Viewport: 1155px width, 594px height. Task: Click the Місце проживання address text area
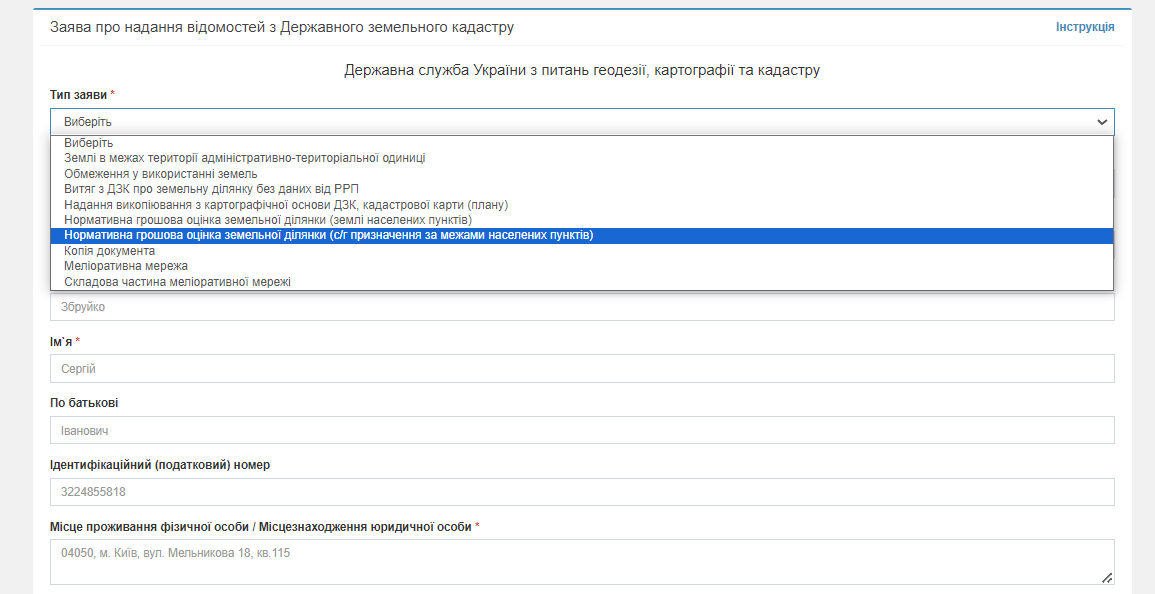[582, 562]
